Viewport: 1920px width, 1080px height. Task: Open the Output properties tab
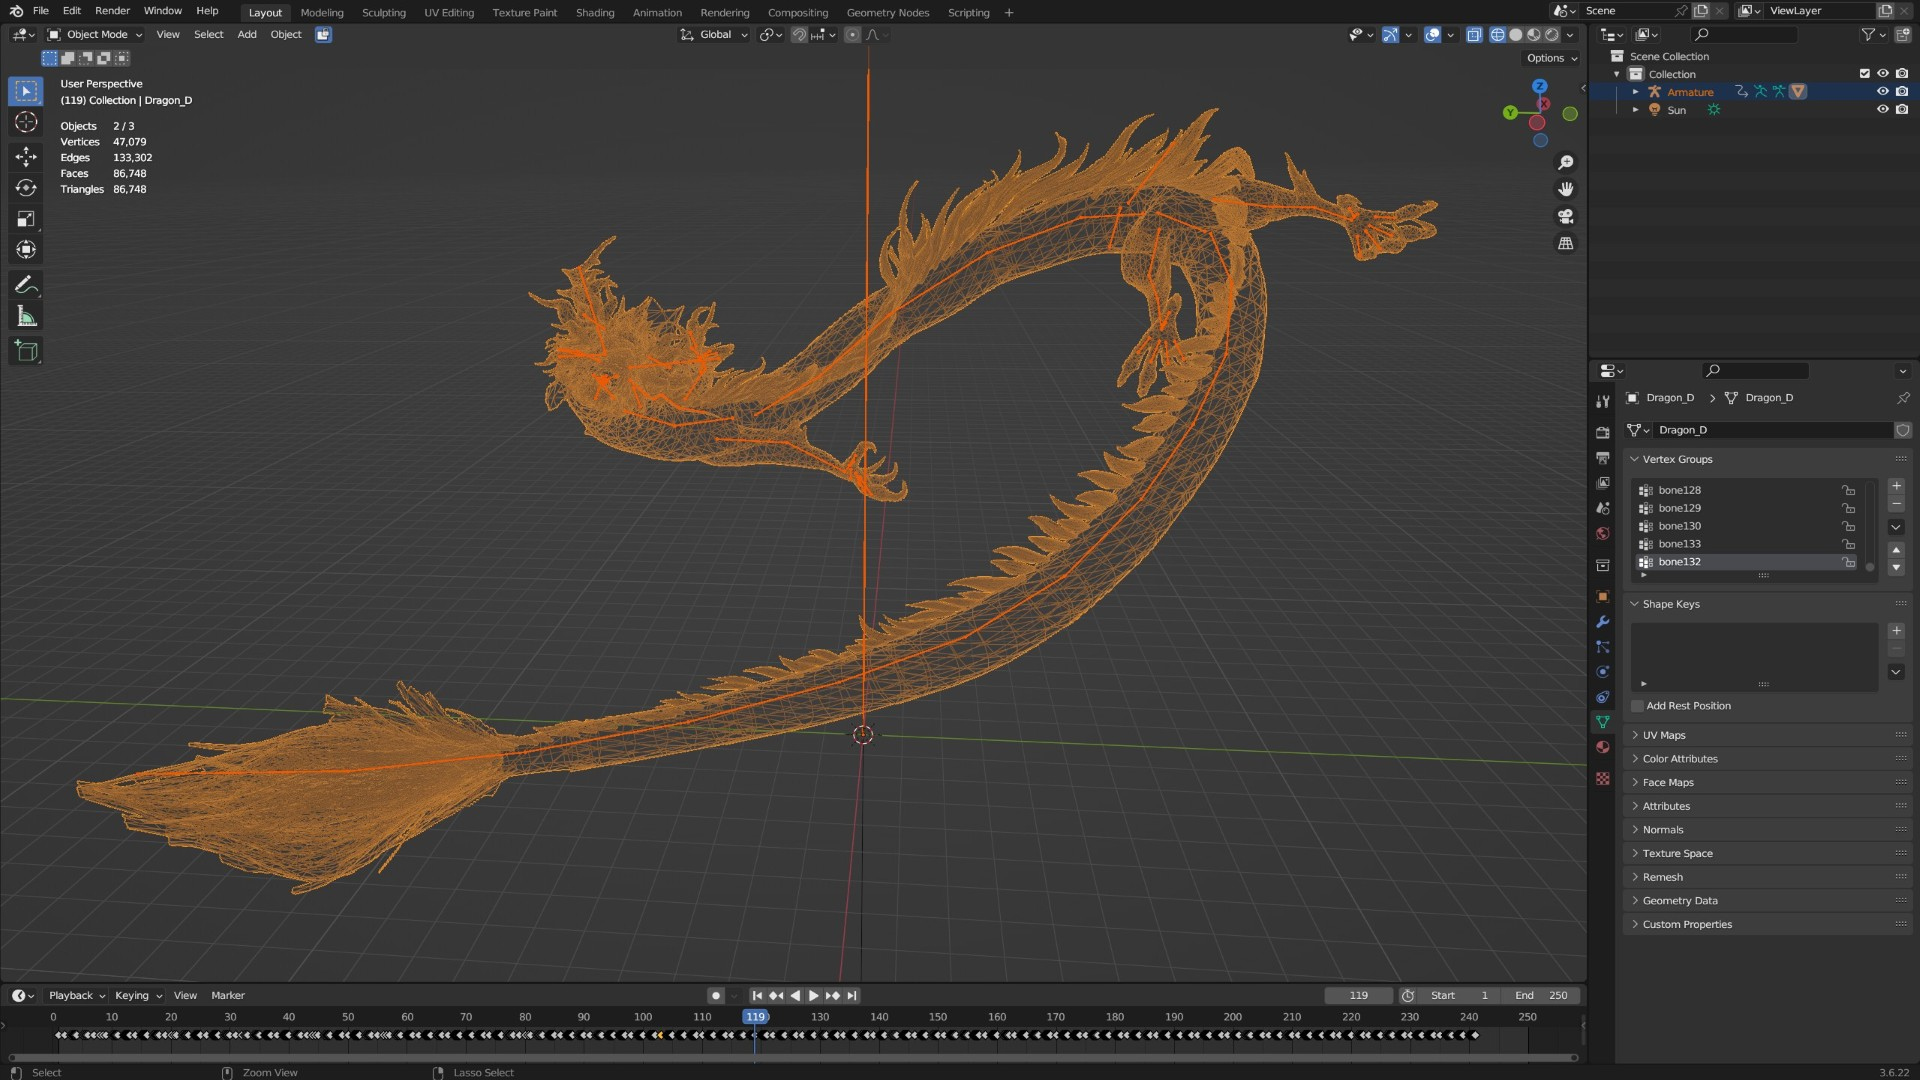[x=1603, y=458]
